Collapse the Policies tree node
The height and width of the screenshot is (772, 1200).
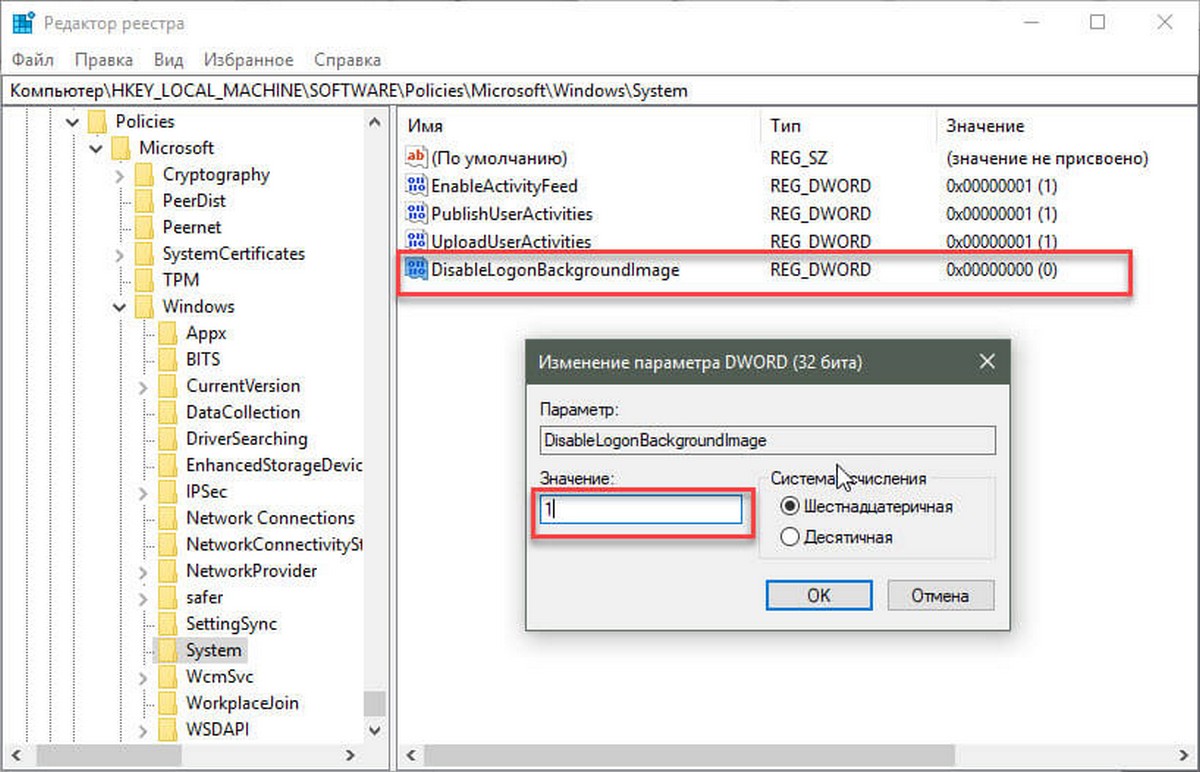[x=71, y=122]
